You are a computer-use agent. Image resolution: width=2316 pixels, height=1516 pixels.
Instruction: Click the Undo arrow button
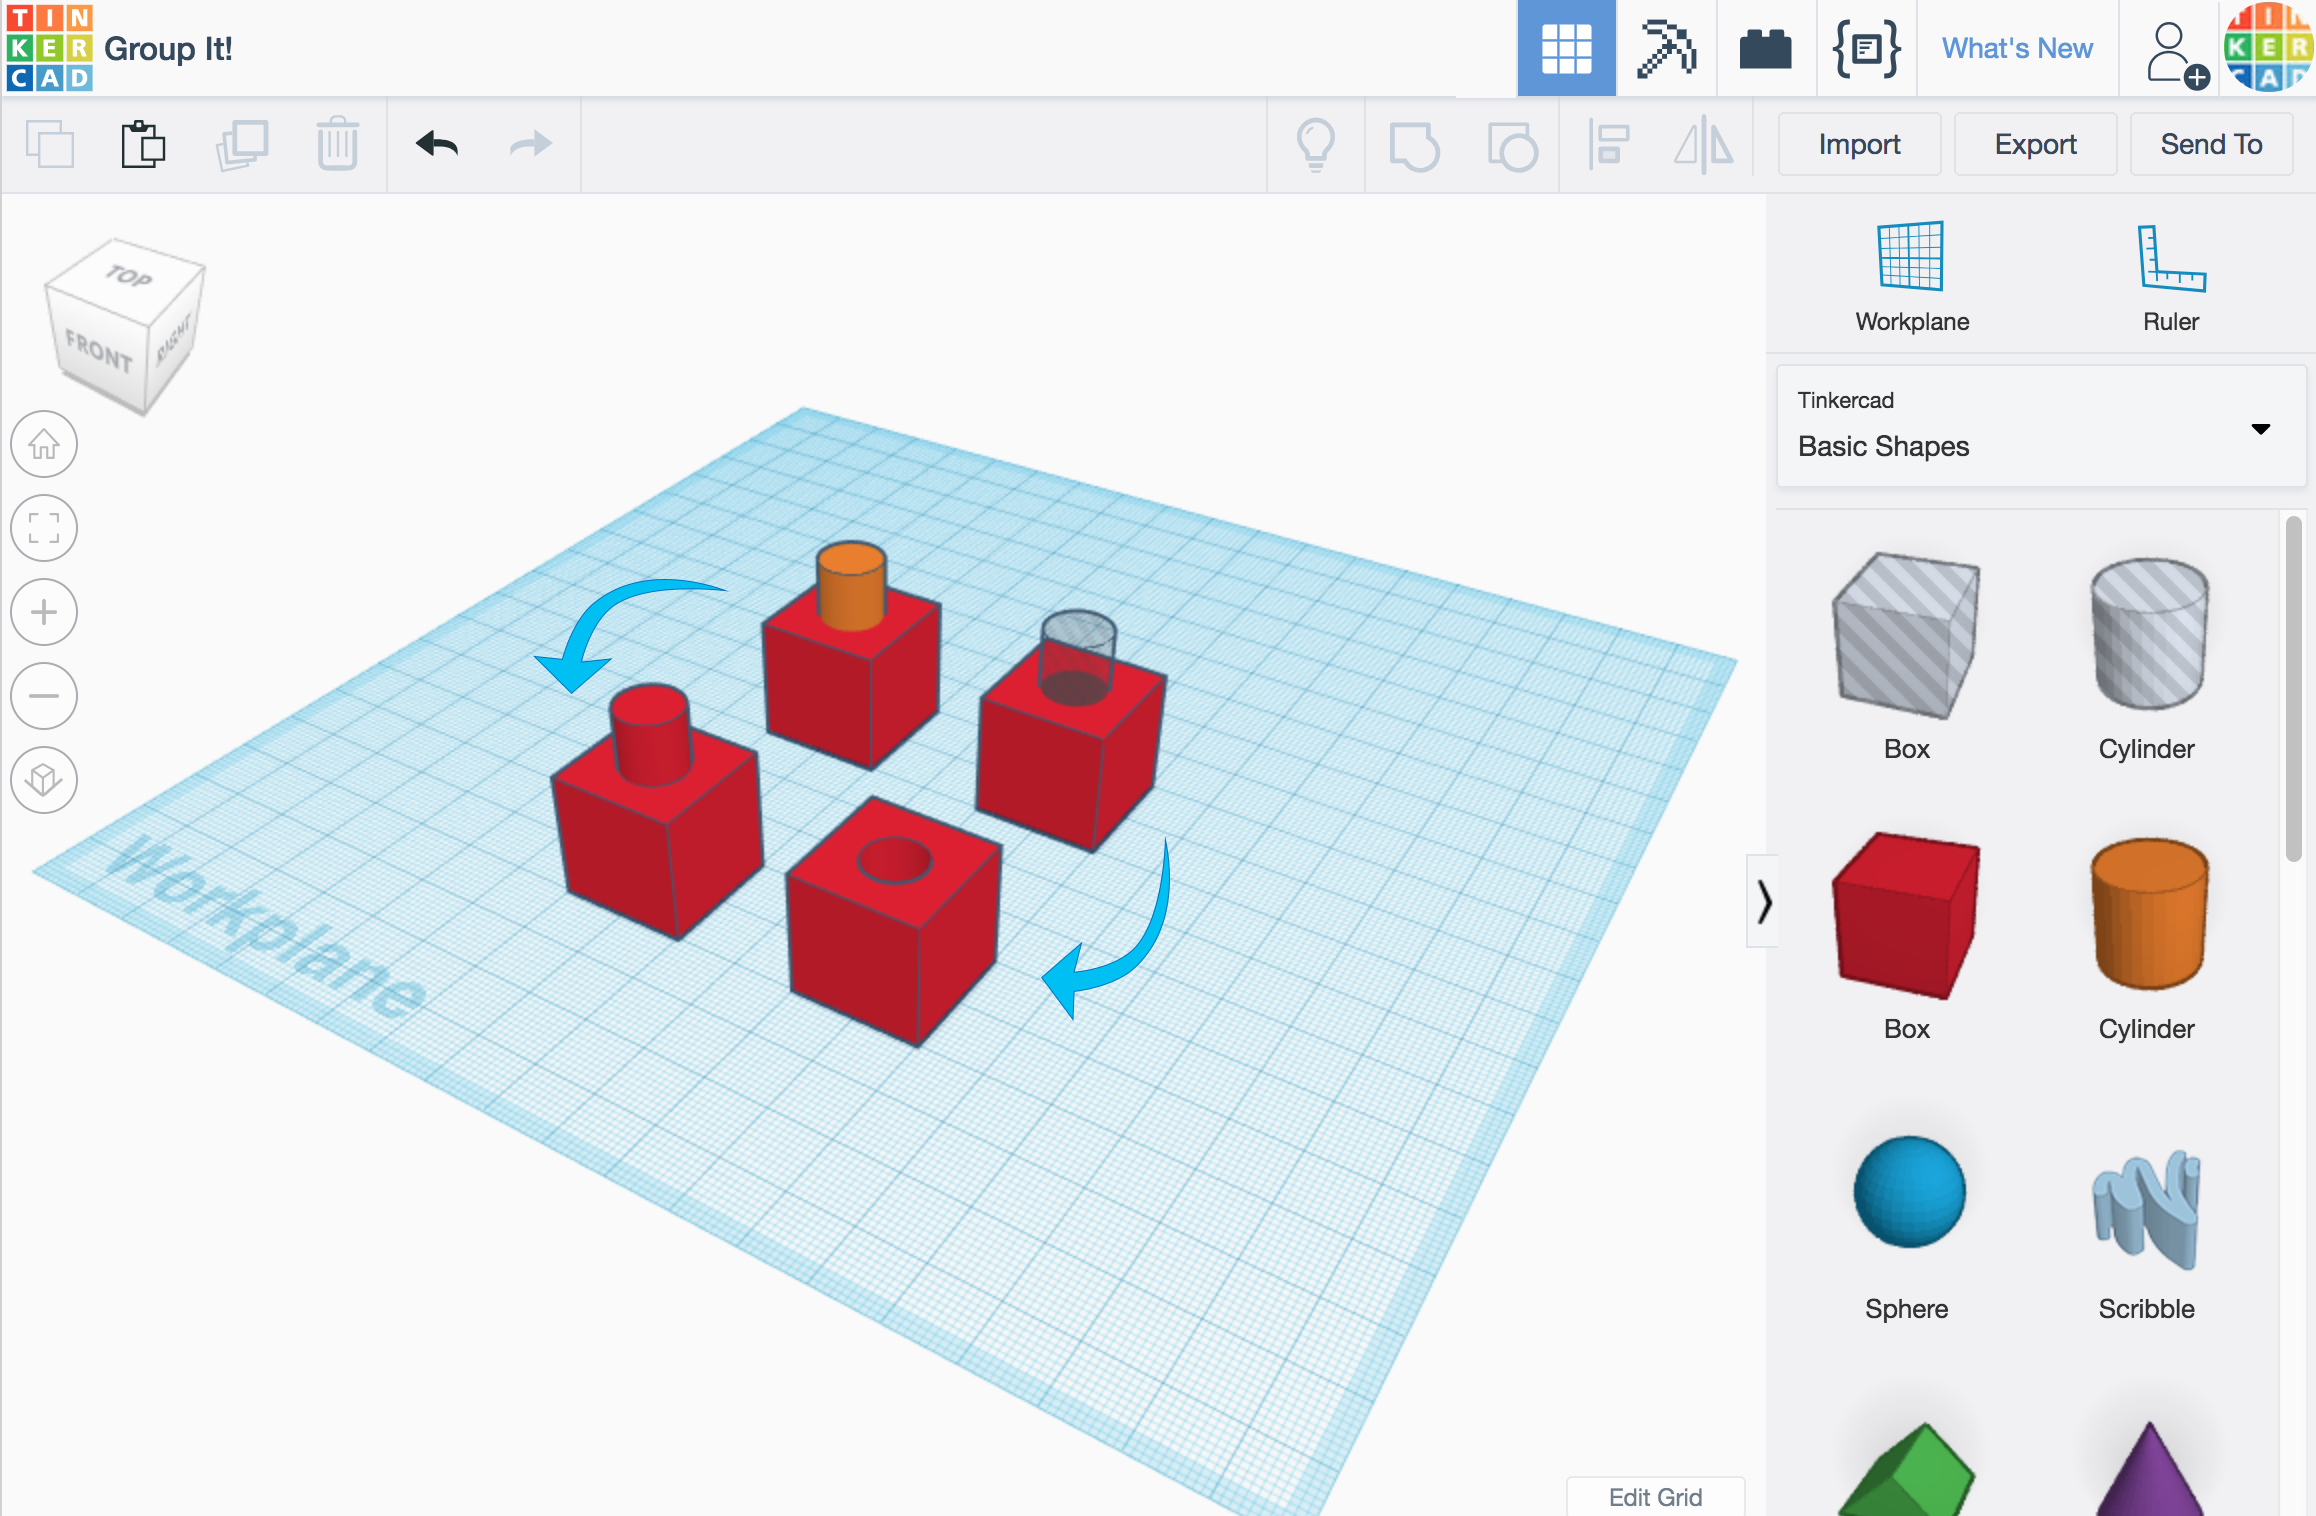436,144
